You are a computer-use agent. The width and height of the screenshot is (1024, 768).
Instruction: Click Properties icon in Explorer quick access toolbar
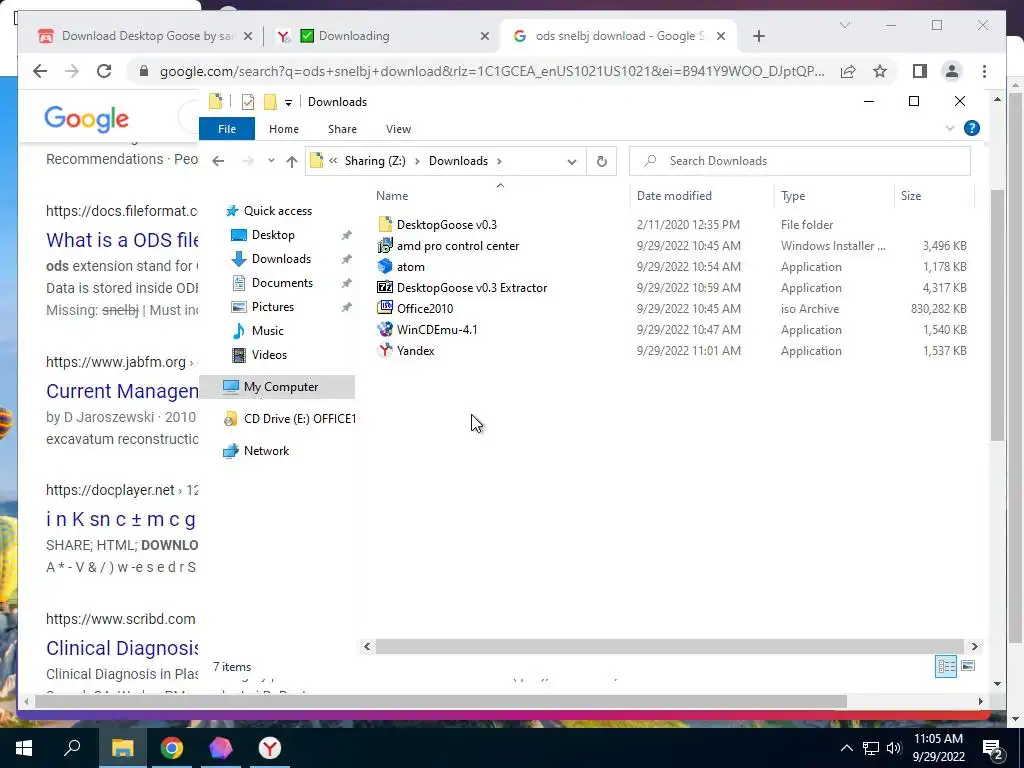248,102
